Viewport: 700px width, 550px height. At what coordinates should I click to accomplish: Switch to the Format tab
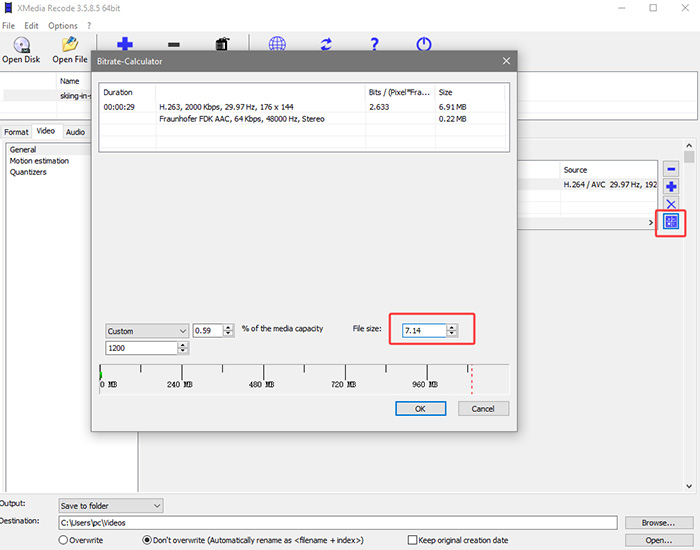16,132
